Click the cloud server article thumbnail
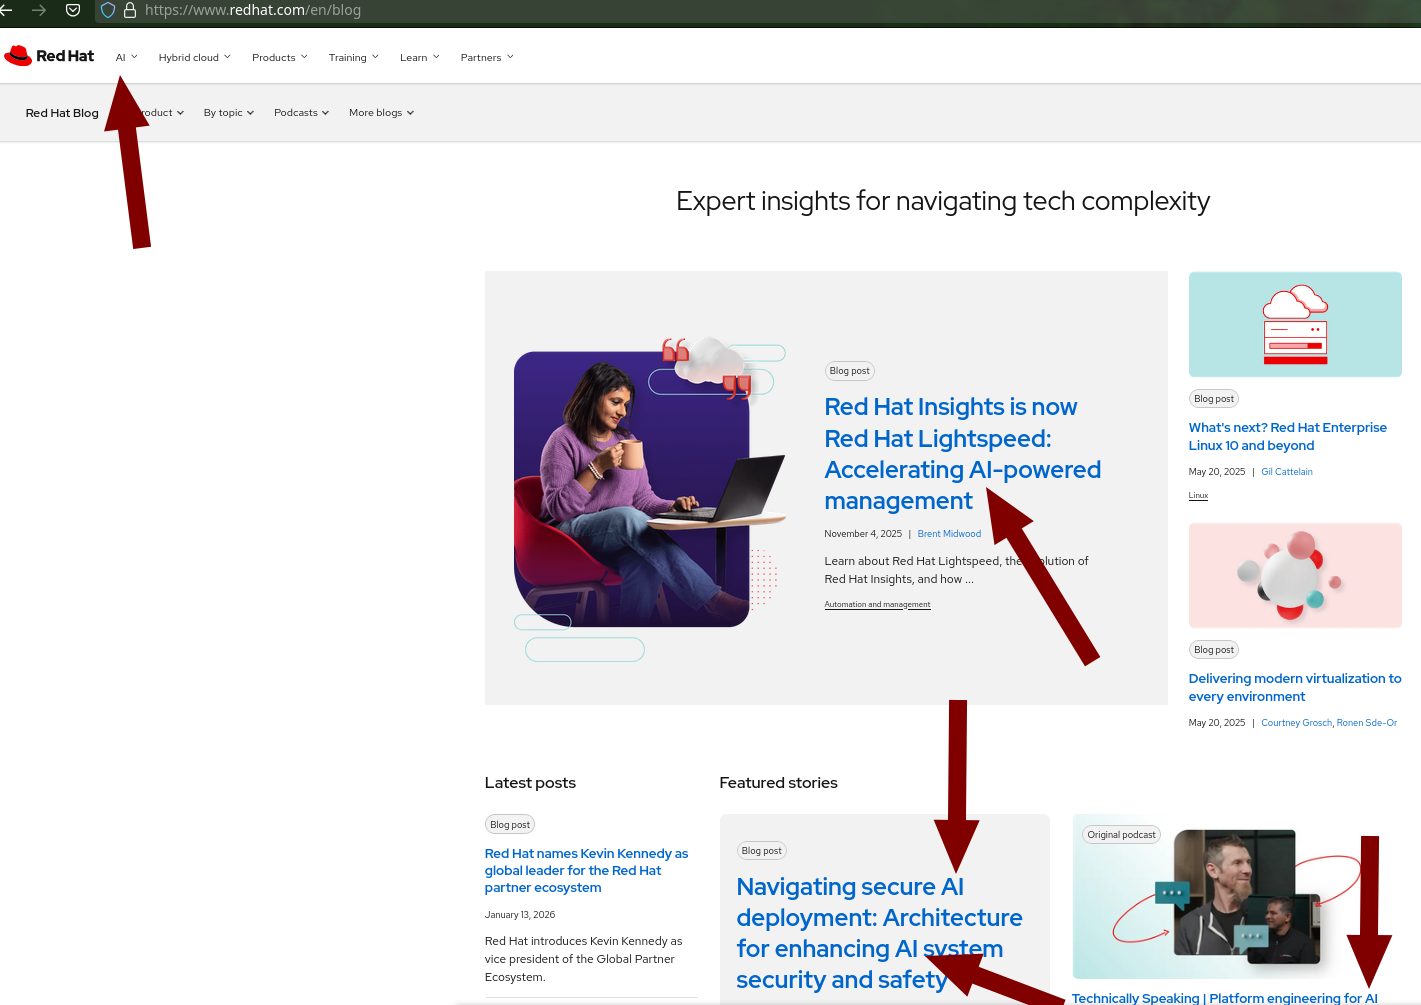Screen dimensions: 1421x1005 point(1294,324)
